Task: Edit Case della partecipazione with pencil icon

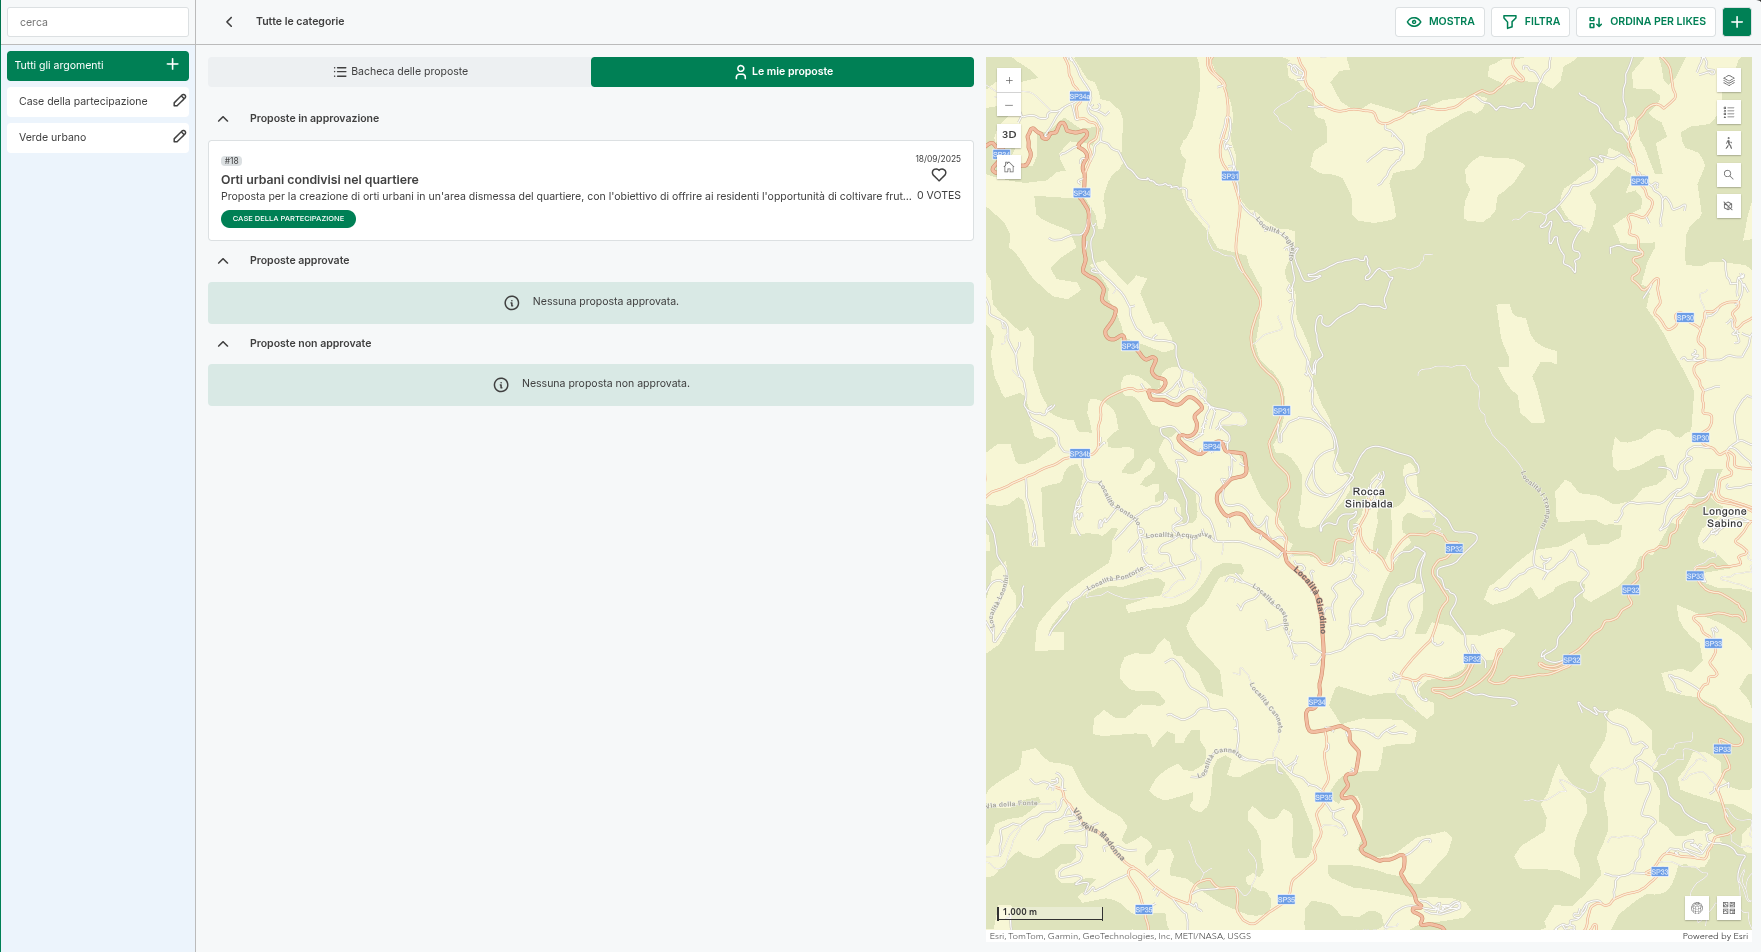Action: pos(179,101)
